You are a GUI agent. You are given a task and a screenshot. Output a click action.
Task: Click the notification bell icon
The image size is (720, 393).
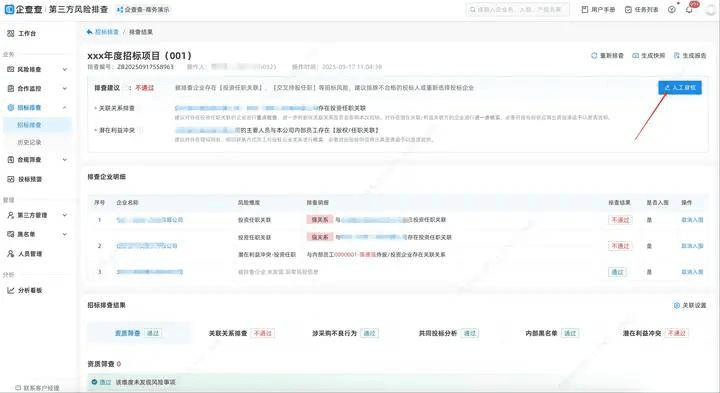pyautogui.click(x=689, y=10)
